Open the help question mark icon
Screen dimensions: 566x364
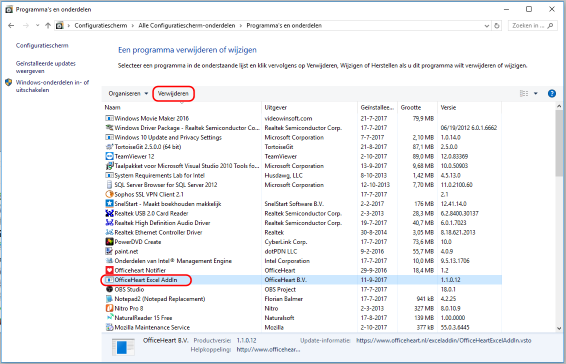point(552,94)
